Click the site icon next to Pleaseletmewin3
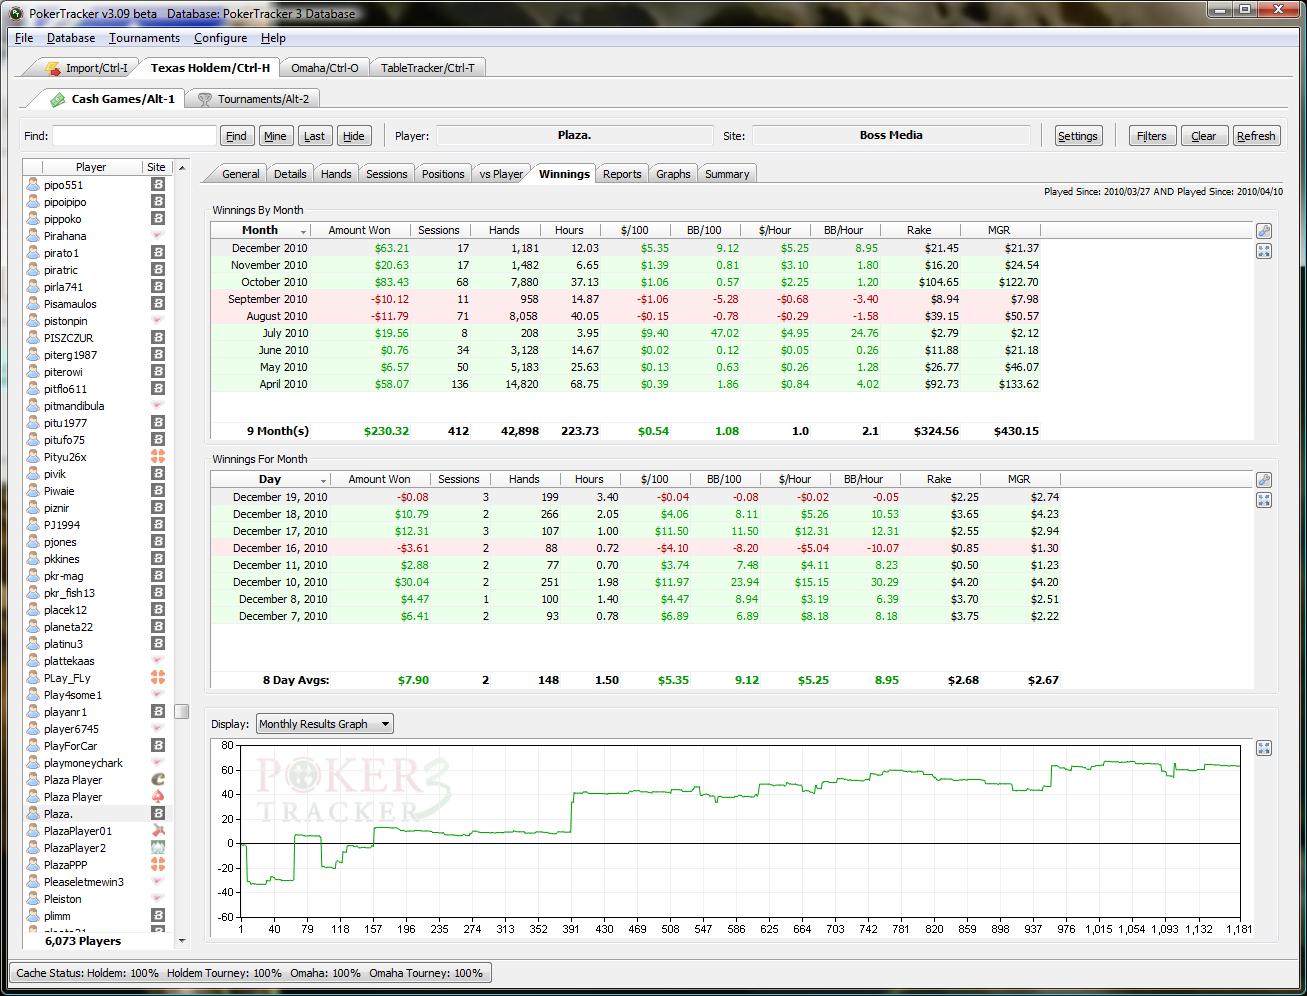The width and height of the screenshot is (1307, 996). (x=158, y=882)
